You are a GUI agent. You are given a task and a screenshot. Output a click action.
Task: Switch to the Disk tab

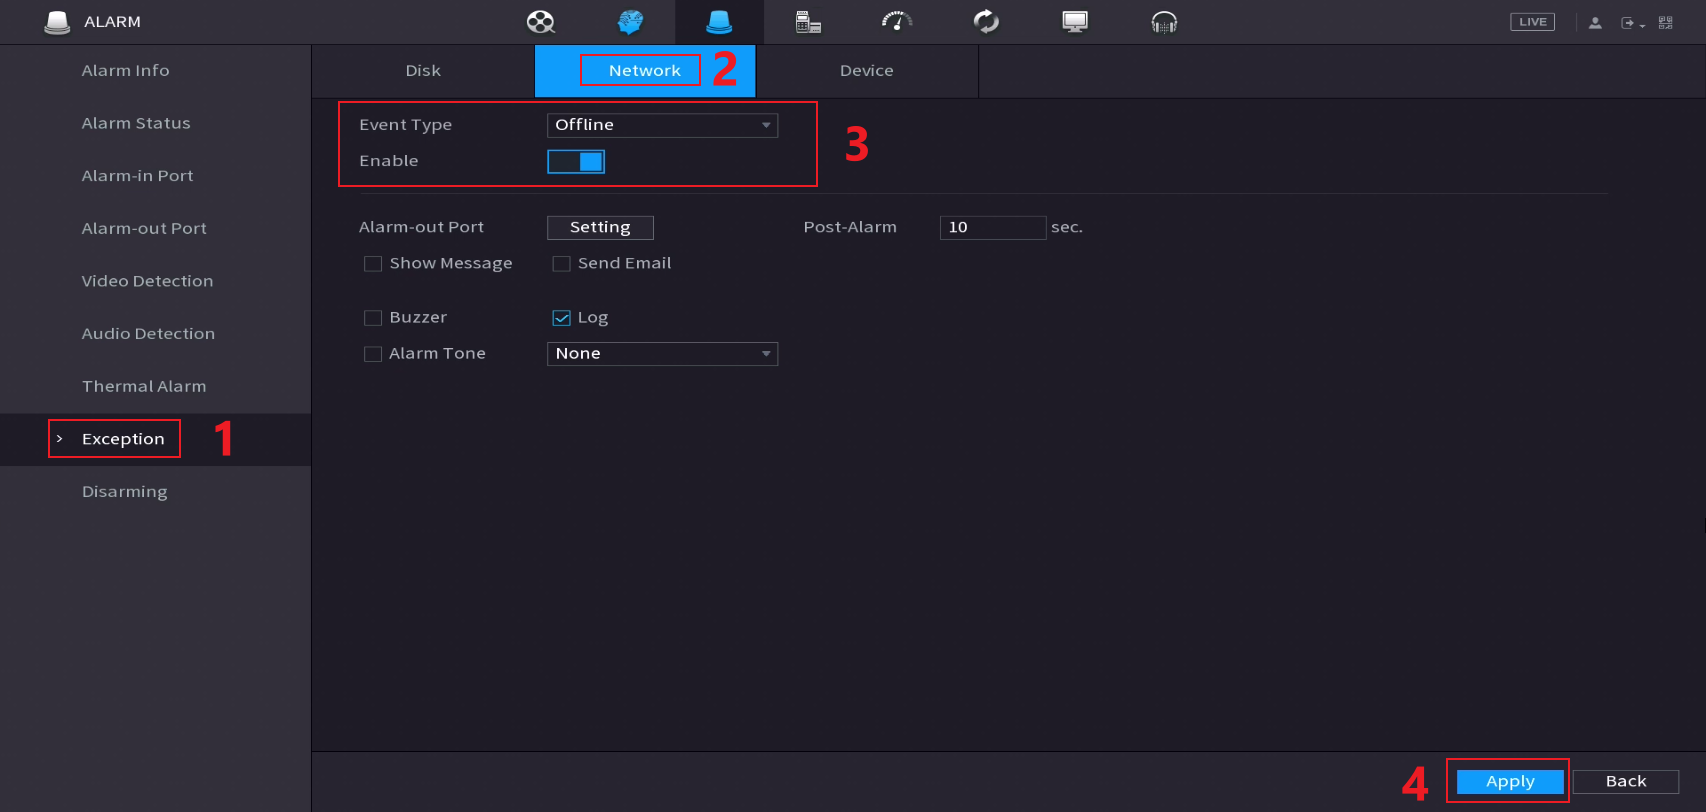click(423, 71)
